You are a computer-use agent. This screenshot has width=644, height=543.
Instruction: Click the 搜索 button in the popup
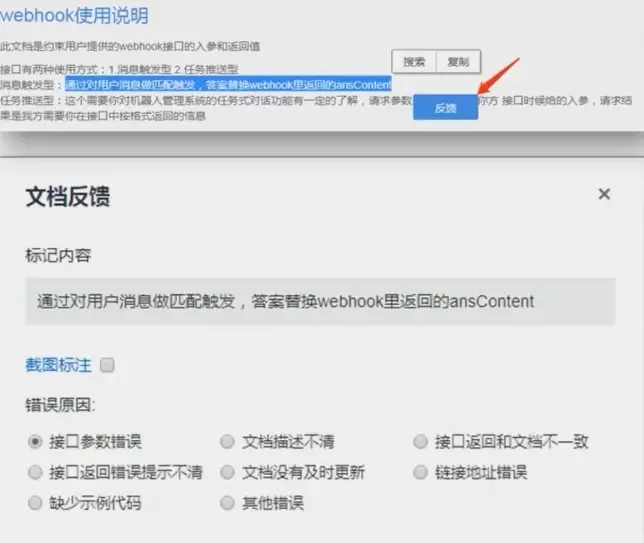(413, 62)
